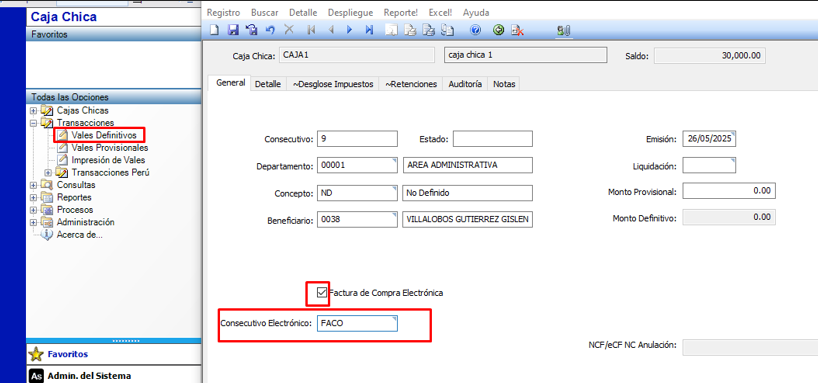Click the green circular back arrow icon
This screenshot has height=383, width=818.
click(x=498, y=30)
